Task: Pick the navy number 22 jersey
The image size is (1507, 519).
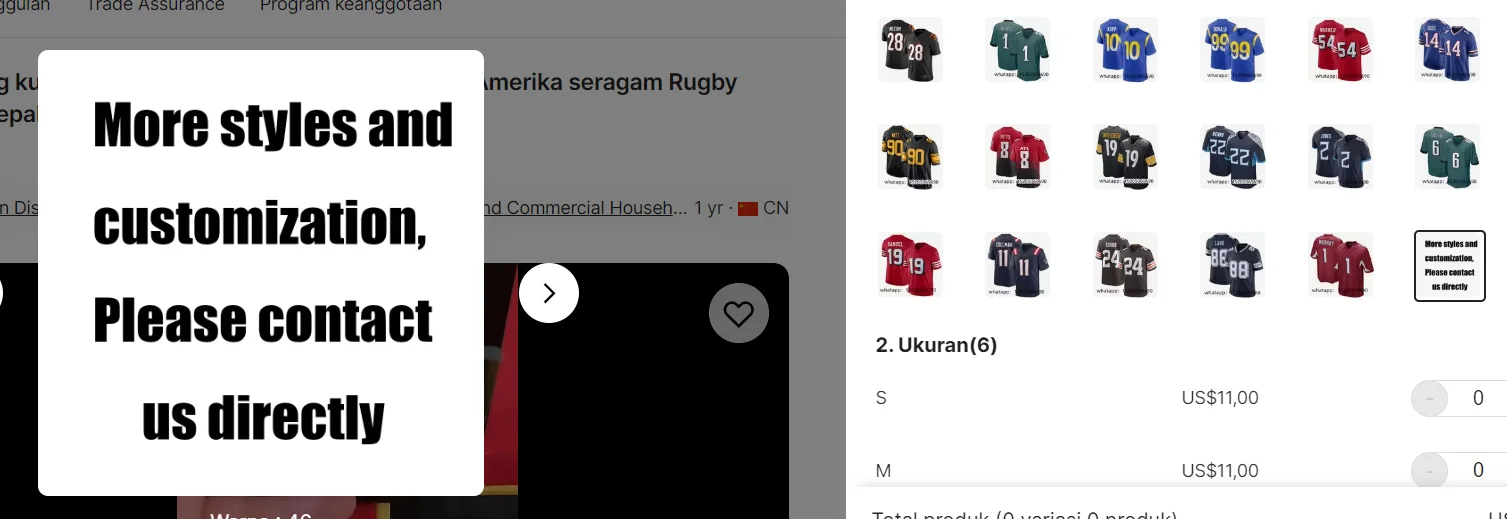Action: point(1232,157)
